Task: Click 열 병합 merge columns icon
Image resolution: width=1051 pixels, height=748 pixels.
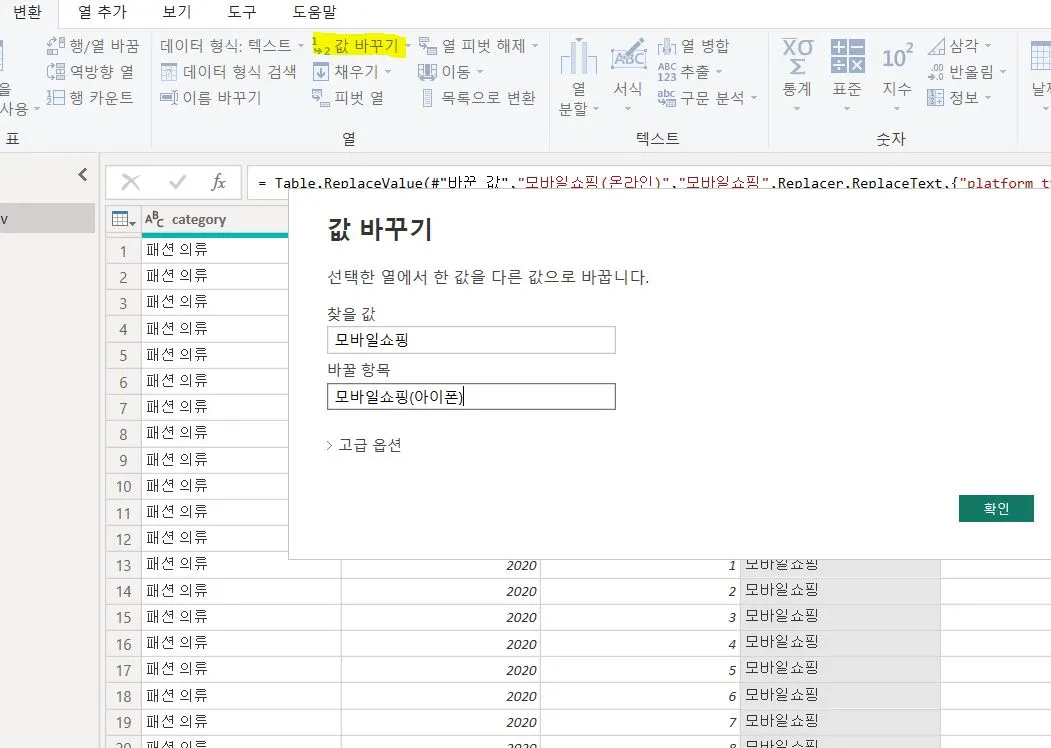Action: [667, 46]
